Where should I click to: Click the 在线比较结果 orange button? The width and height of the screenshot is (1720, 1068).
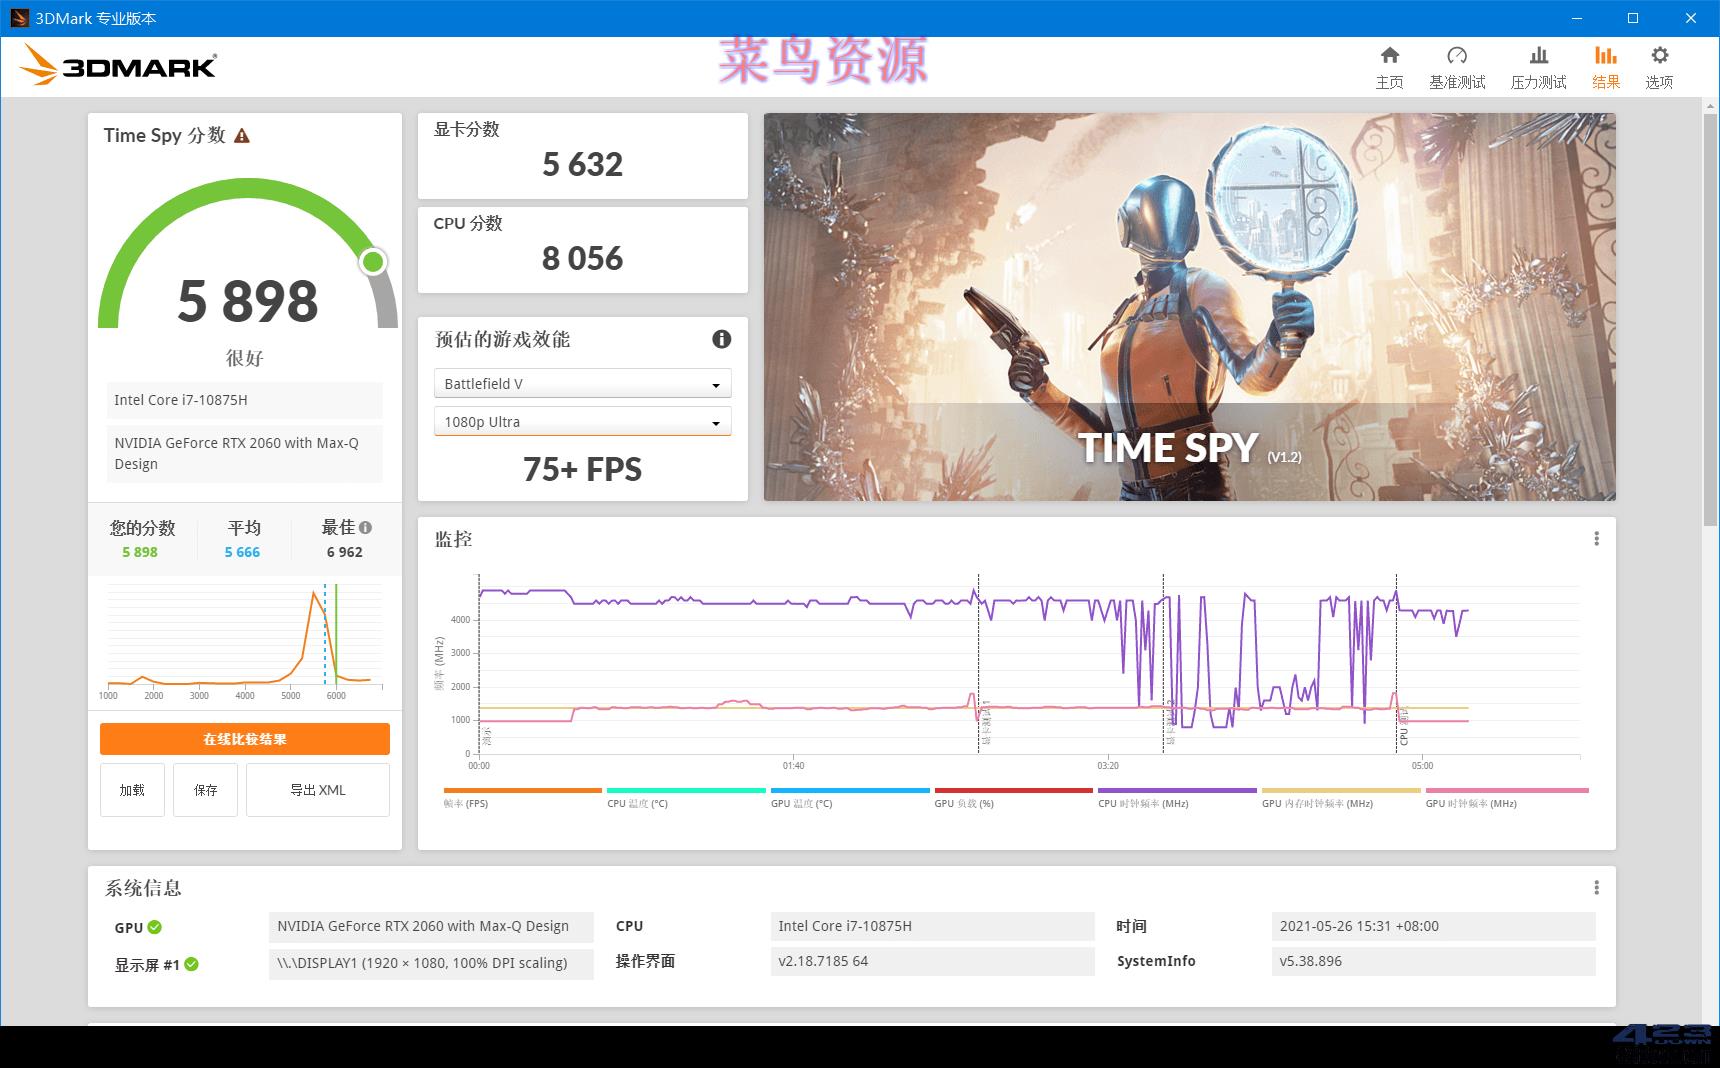click(244, 739)
